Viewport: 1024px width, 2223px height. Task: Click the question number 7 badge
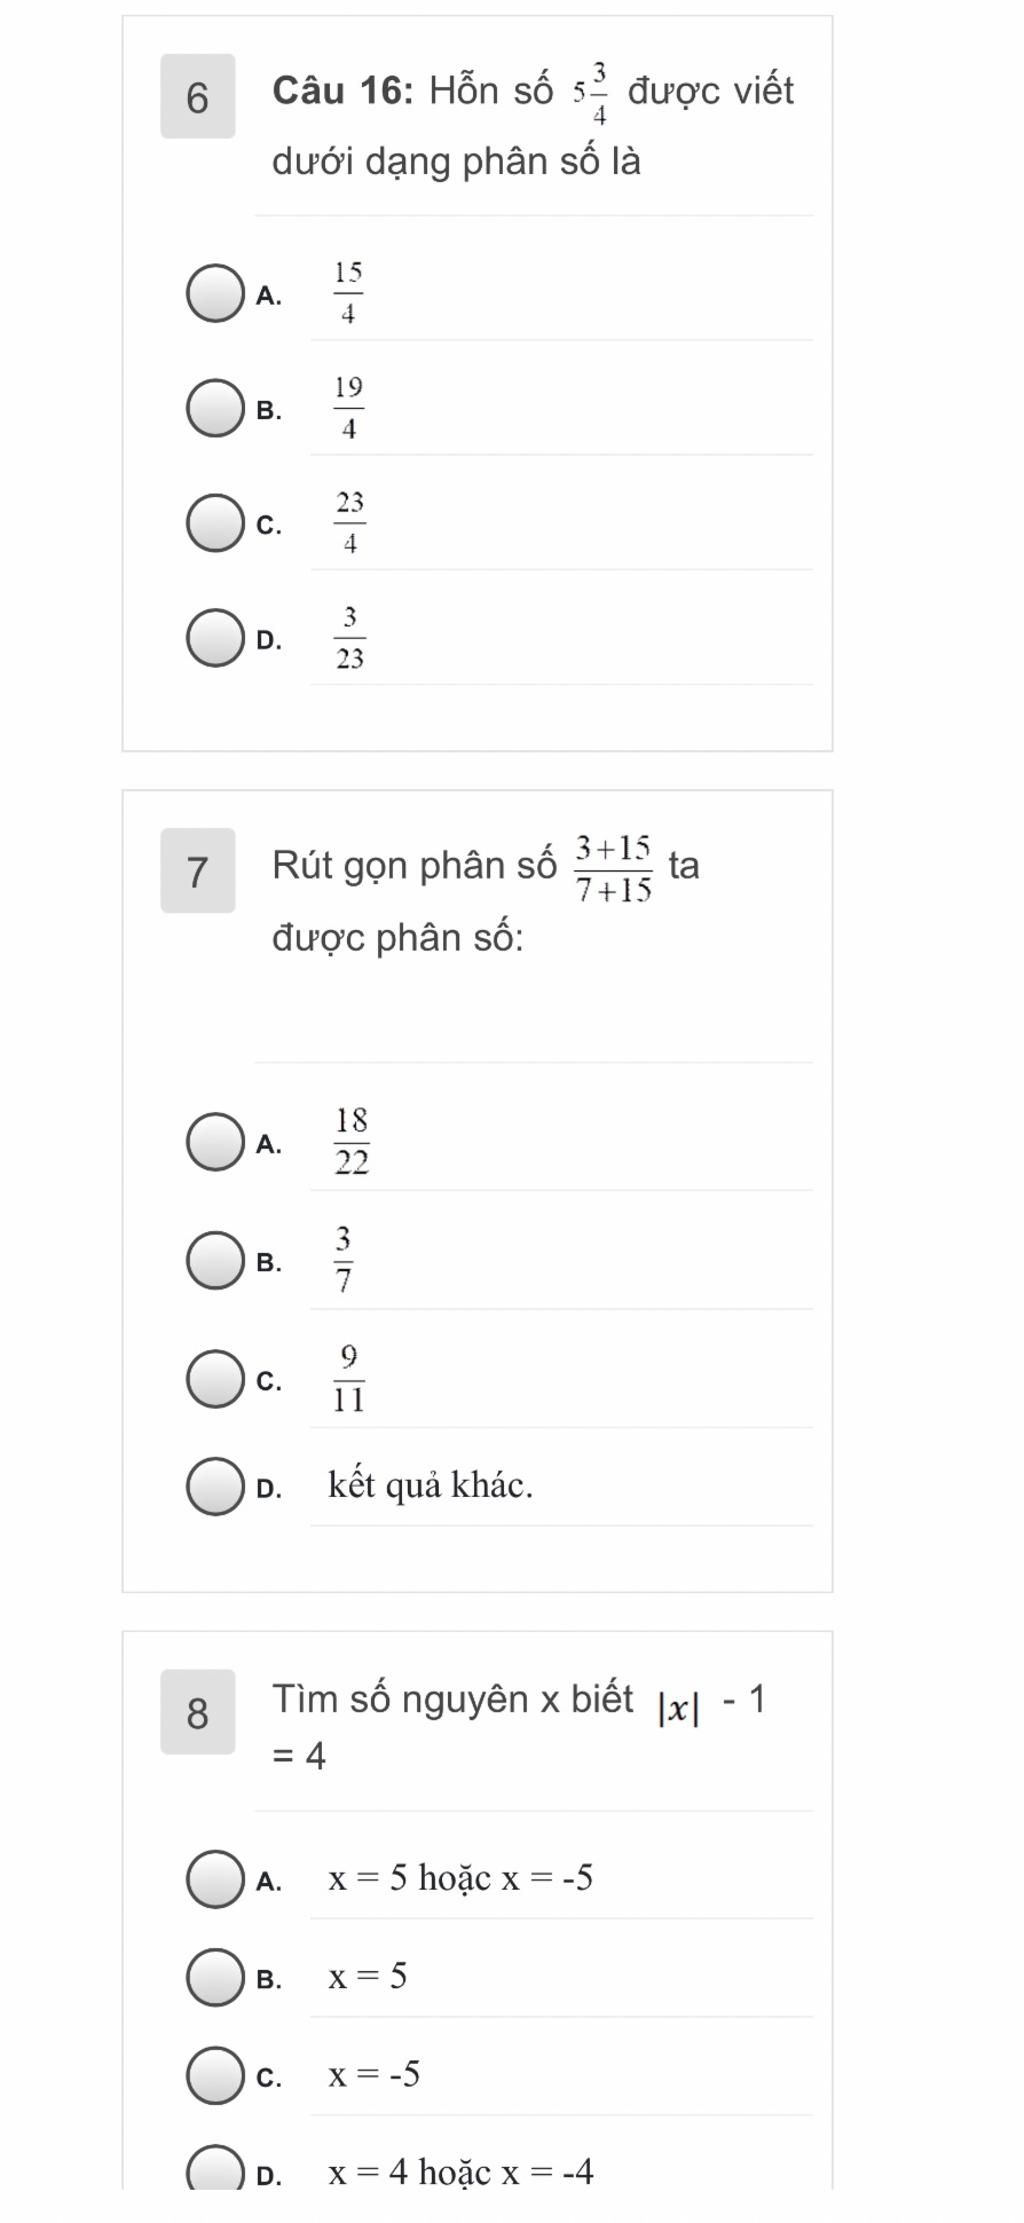coord(198,871)
